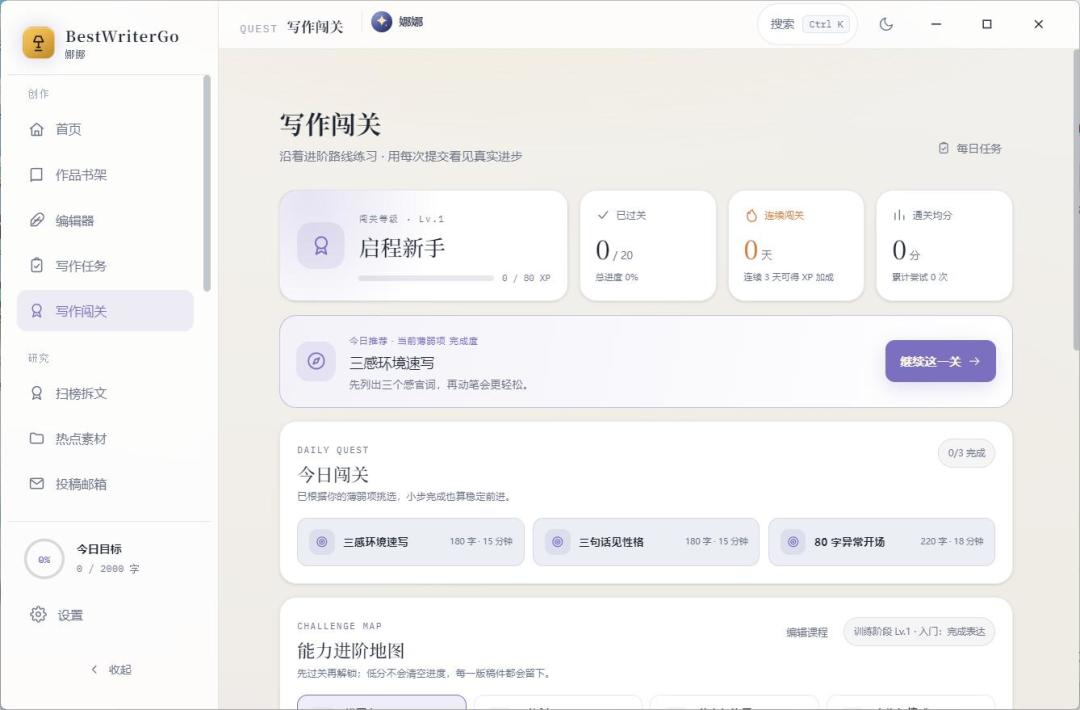Collapse the sidebar with 收起
Image resolution: width=1080 pixels, height=710 pixels.
(112, 669)
